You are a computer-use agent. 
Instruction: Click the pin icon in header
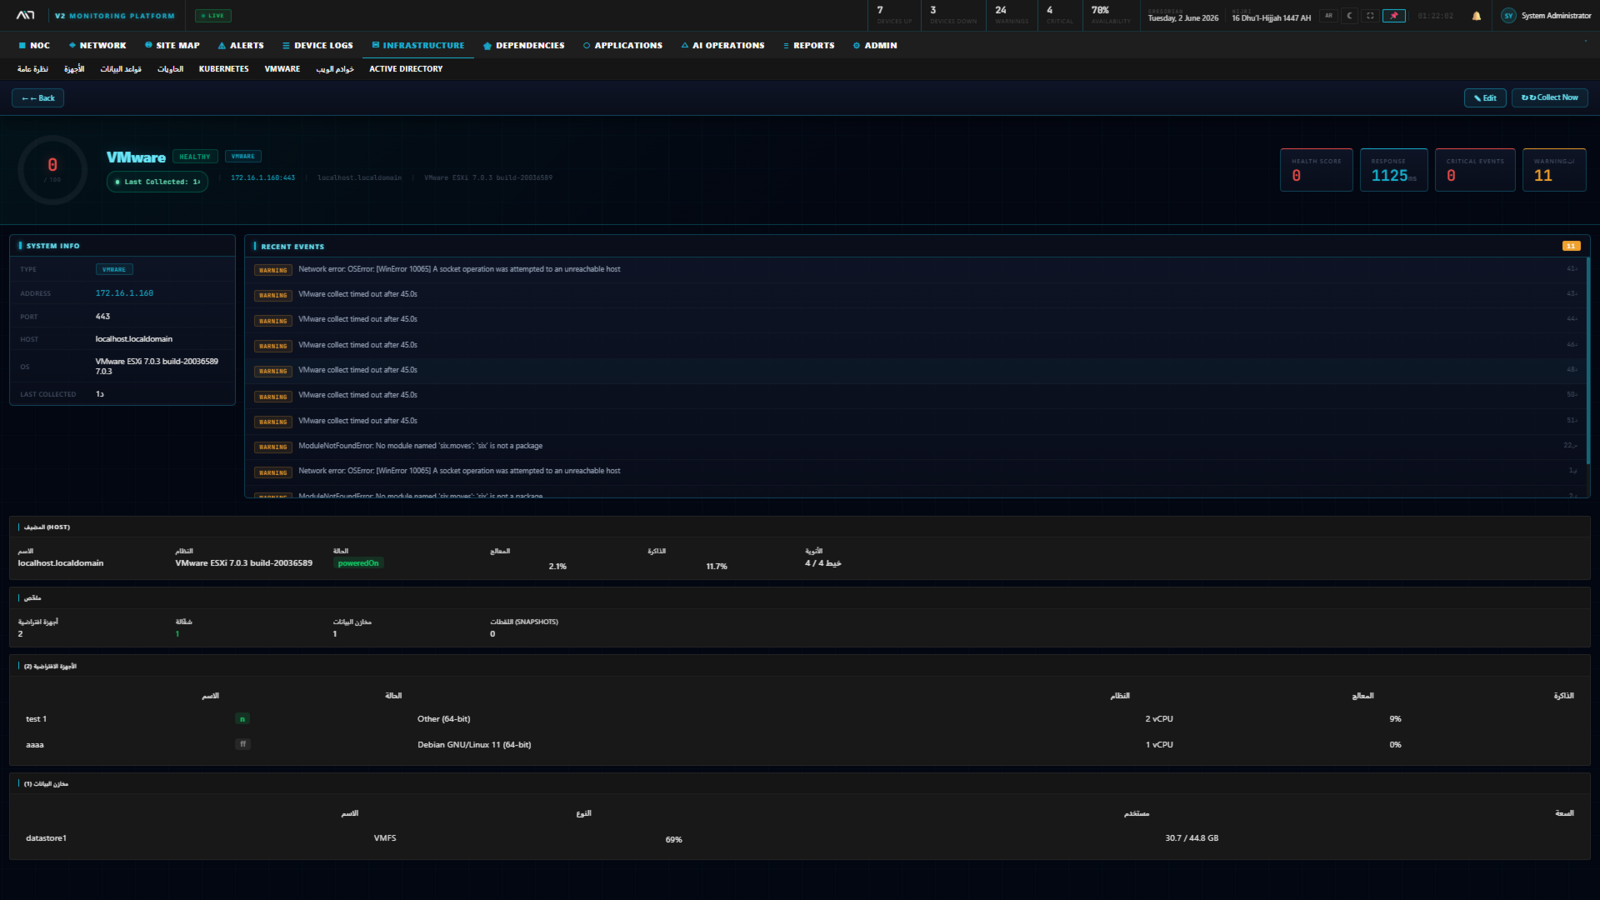tap(1394, 16)
